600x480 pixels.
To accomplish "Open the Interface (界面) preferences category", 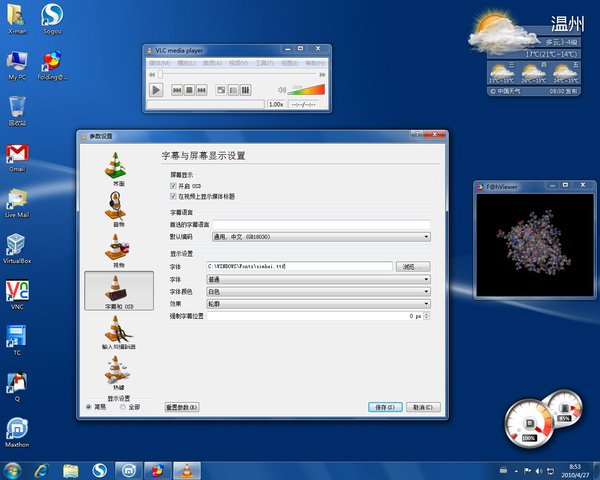I will point(116,169).
